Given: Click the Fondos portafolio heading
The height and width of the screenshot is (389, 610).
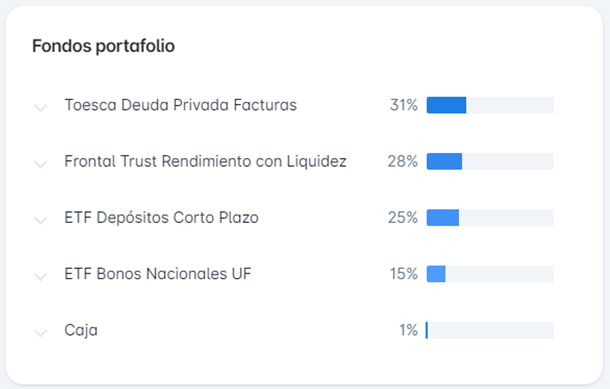Looking at the screenshot, I should (103, 46).
